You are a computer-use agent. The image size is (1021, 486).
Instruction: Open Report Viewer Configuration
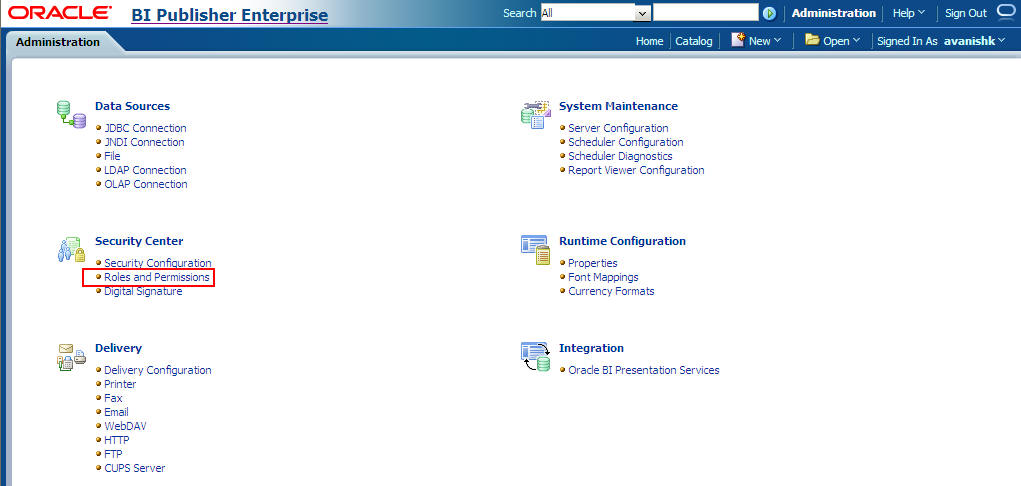point(636,170)
